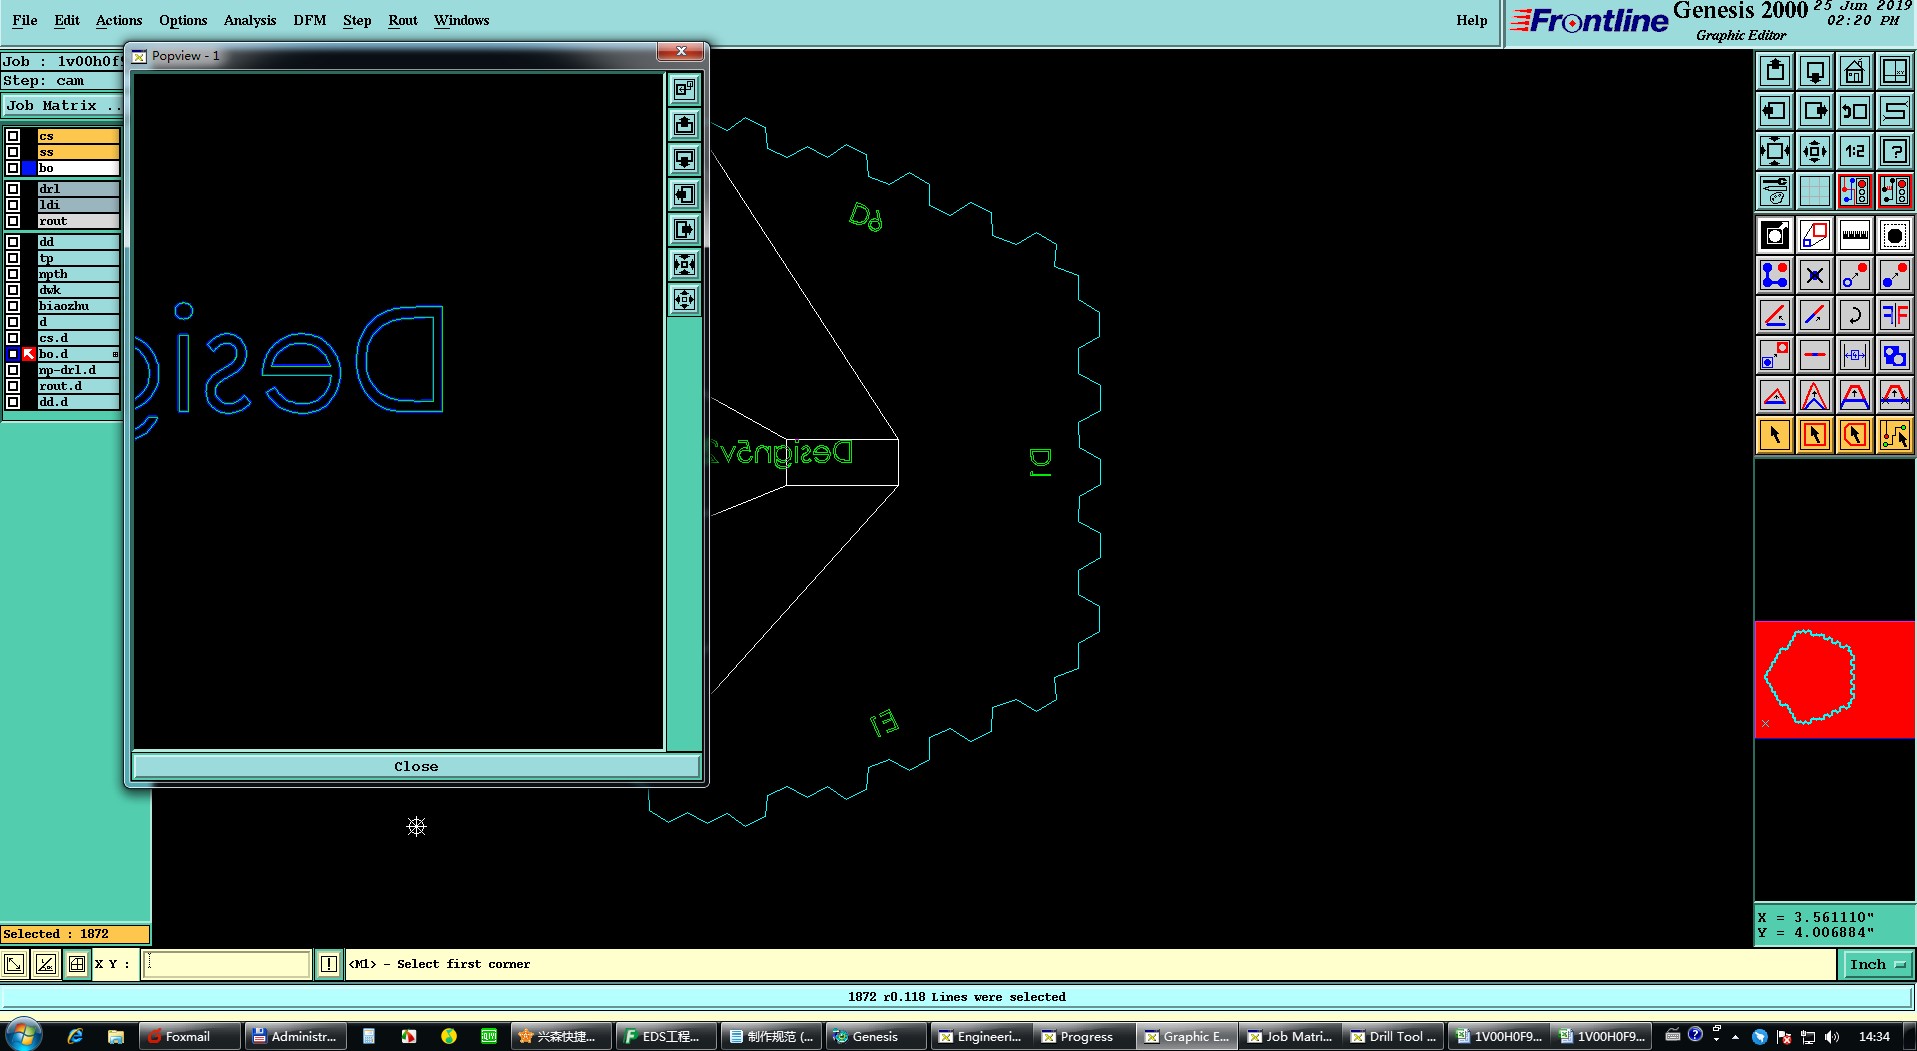
Task: Open the Windows Start button
Action: tap(24, 1035)
